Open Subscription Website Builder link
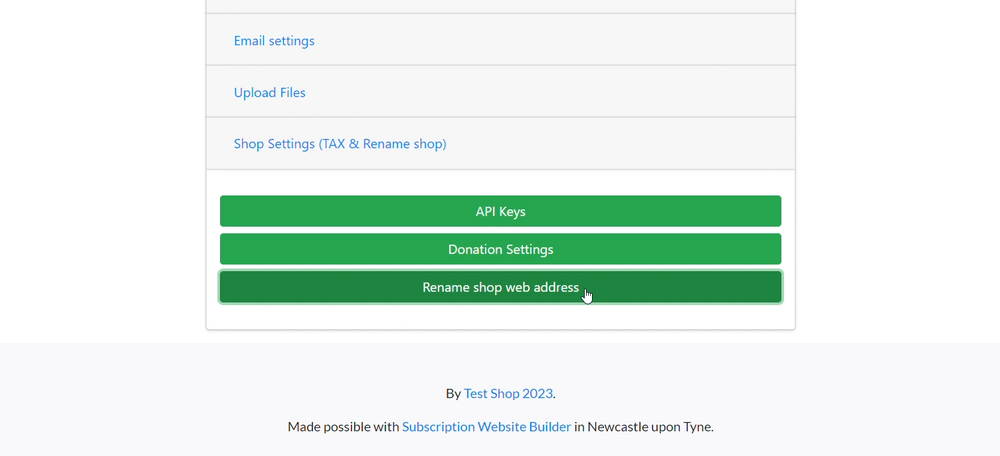Image resolution: width=1000 pixels, height=456 pixels. coord(487,427)
